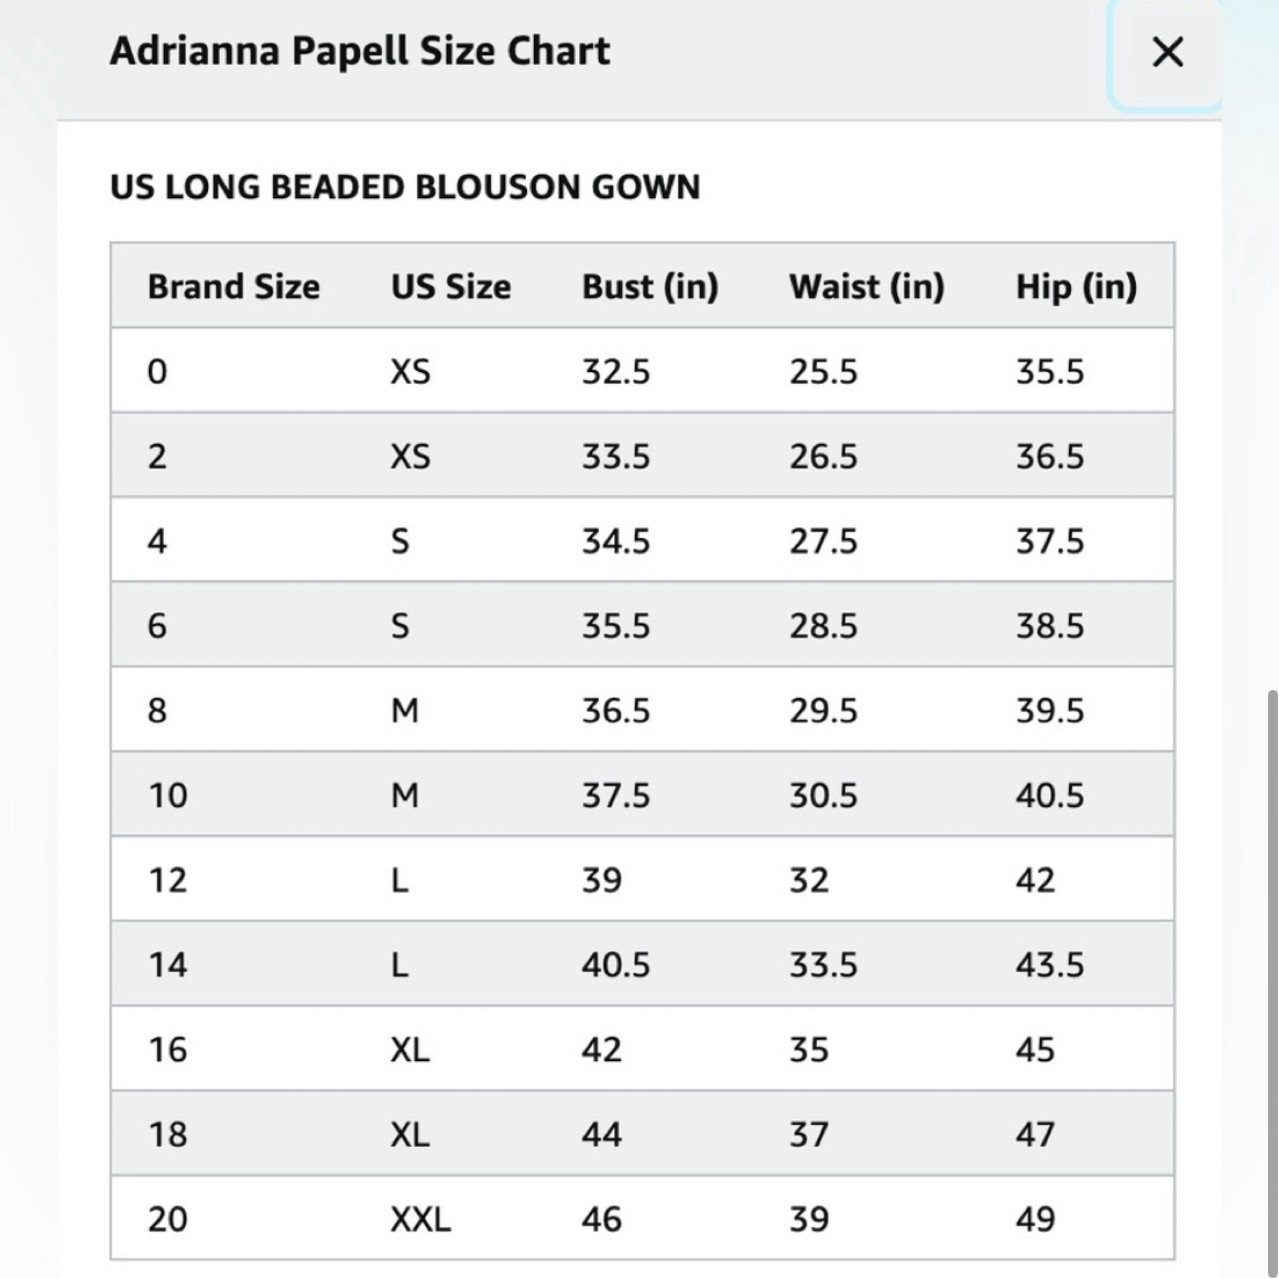The image size is (1279, 1279).
Task: Select the brand size 0 row
Action: [642, 371]
